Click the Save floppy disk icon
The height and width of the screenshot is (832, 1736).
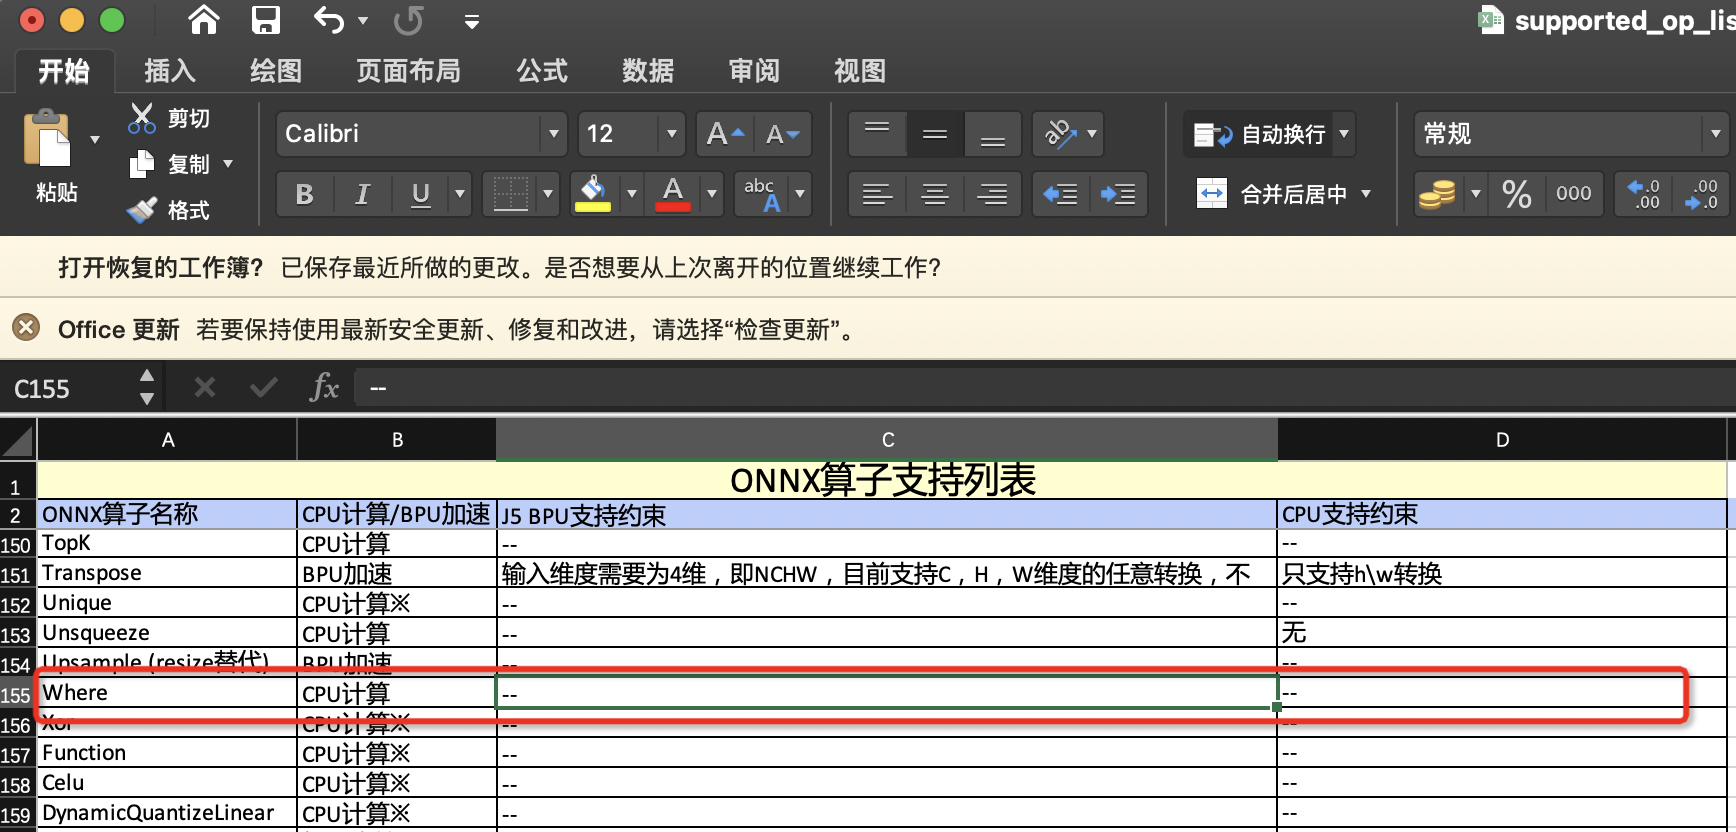click(266, 20)
